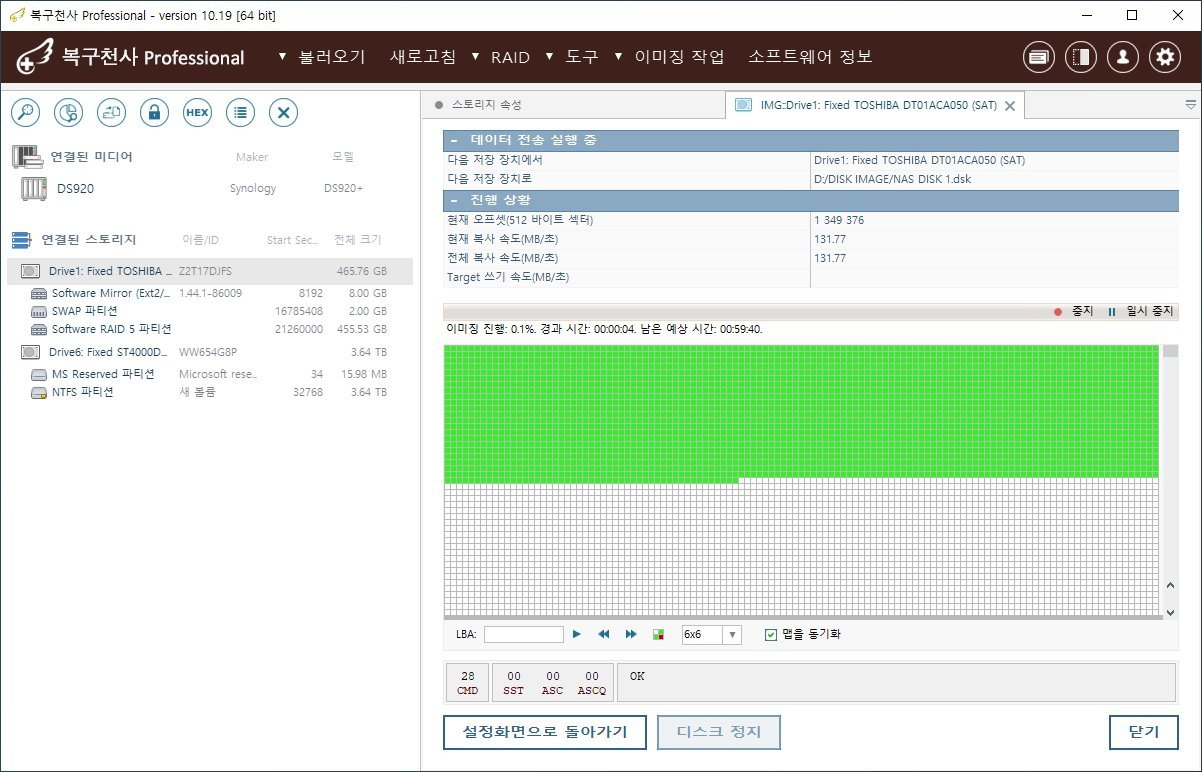Click the 닫기 button
Image resolution: width=1202 pixels, height=772 pixels.
tap(1143, 732)
